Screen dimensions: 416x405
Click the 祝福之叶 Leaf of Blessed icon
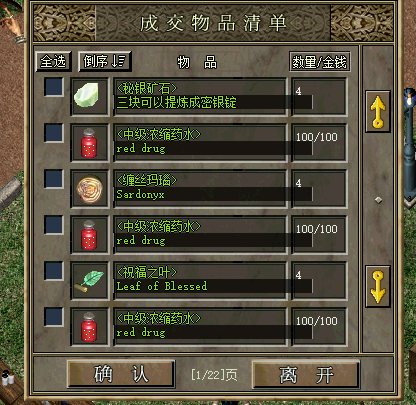pos(90,281)
